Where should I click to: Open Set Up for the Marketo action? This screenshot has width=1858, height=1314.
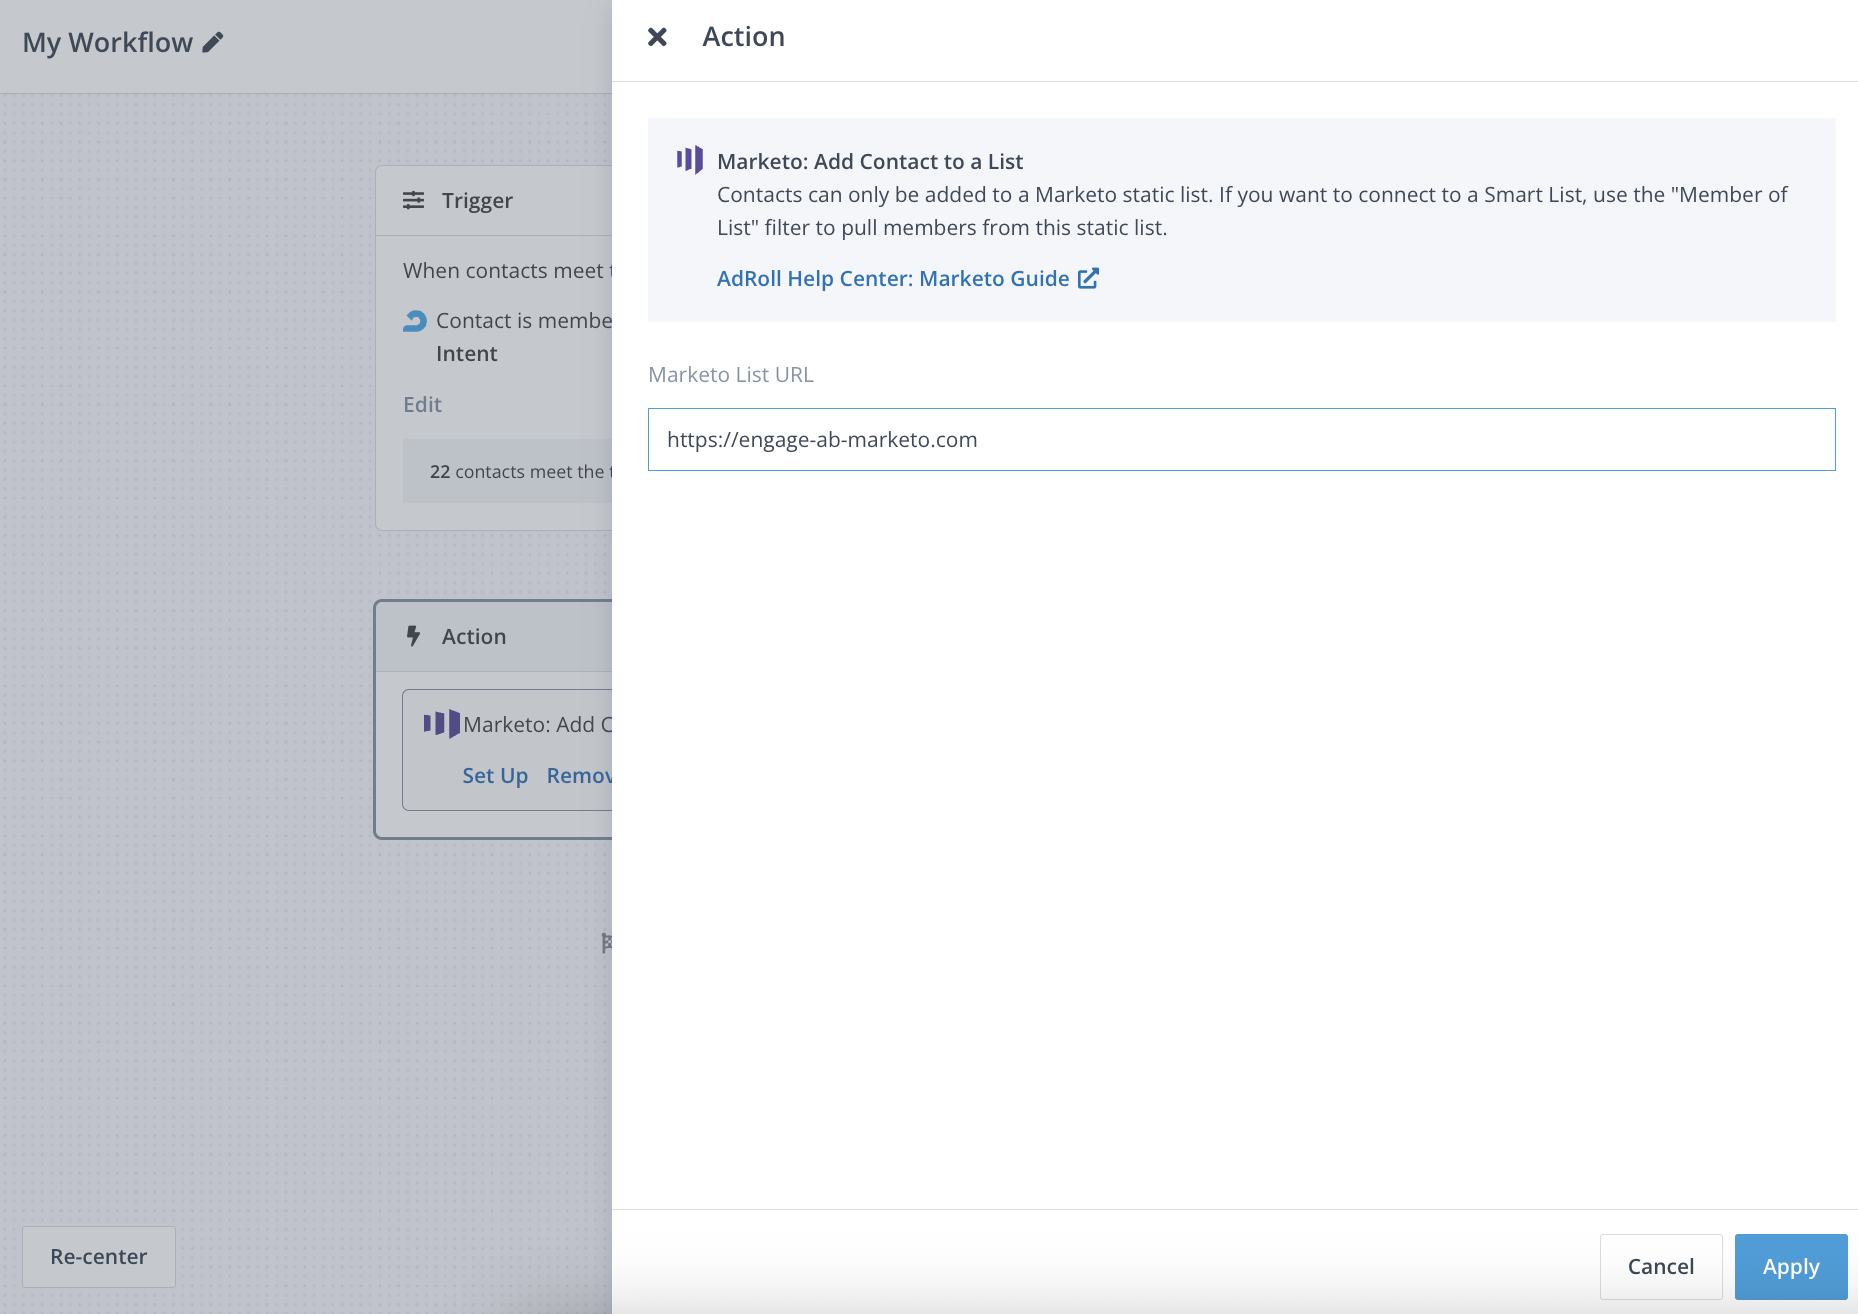[495, 776]
